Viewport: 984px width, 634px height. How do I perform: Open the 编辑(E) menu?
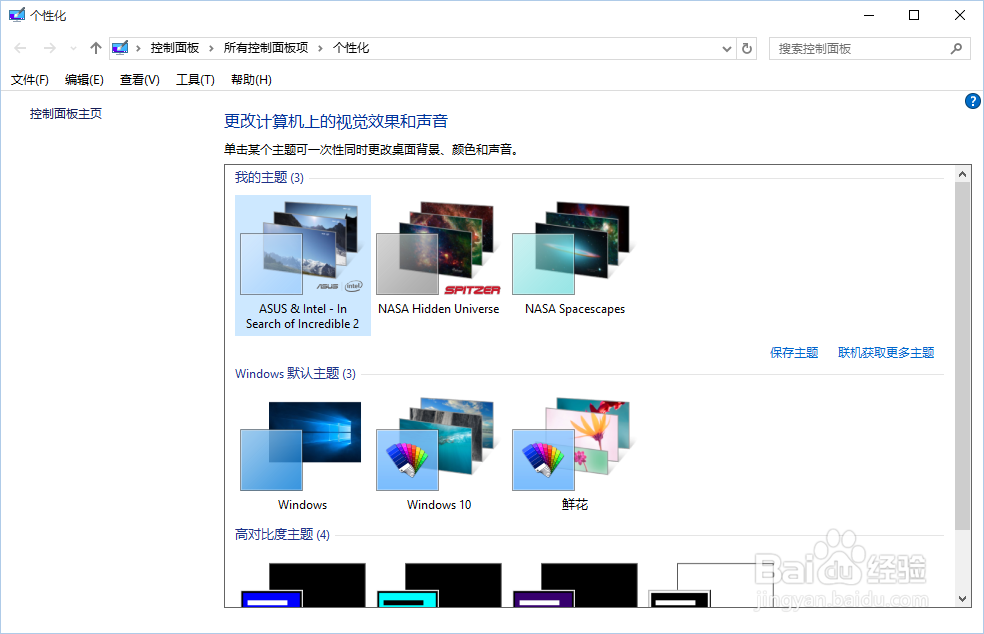[x=84, y=80]
